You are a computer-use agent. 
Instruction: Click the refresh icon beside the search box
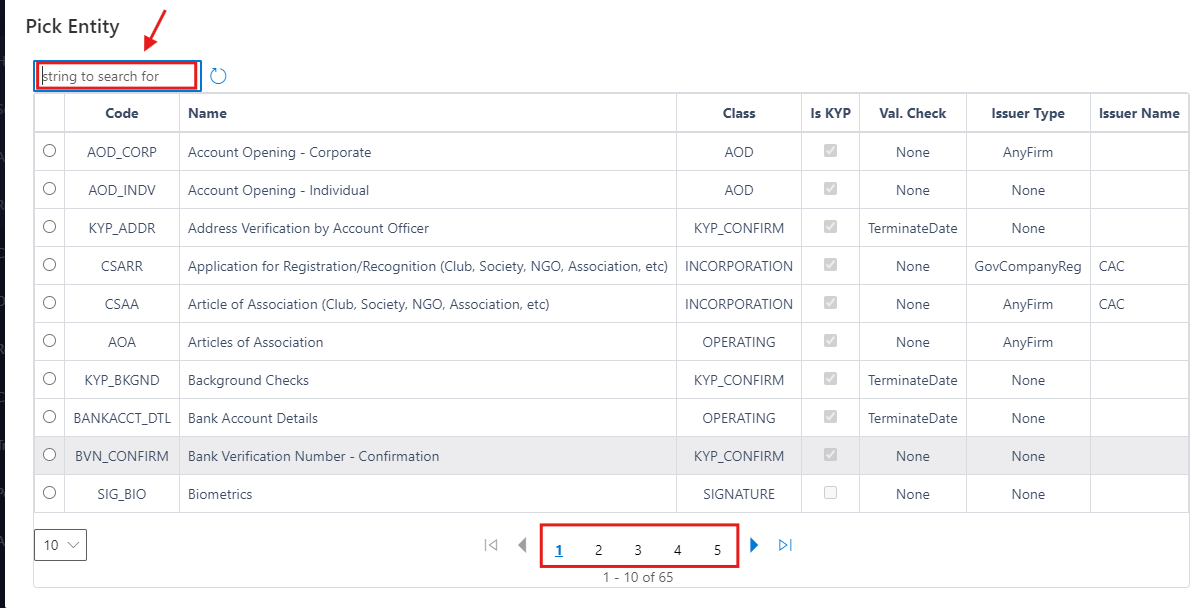(x=218, y=75)
